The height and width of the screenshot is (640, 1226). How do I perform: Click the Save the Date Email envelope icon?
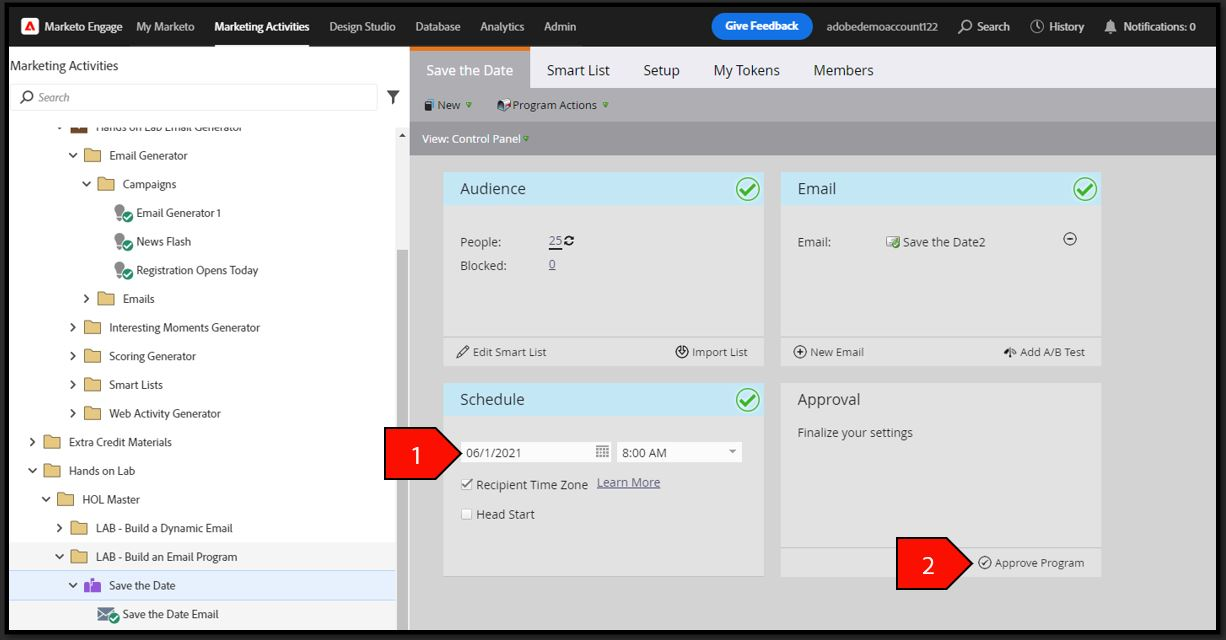pyautogui.click(x=108, y=615)
